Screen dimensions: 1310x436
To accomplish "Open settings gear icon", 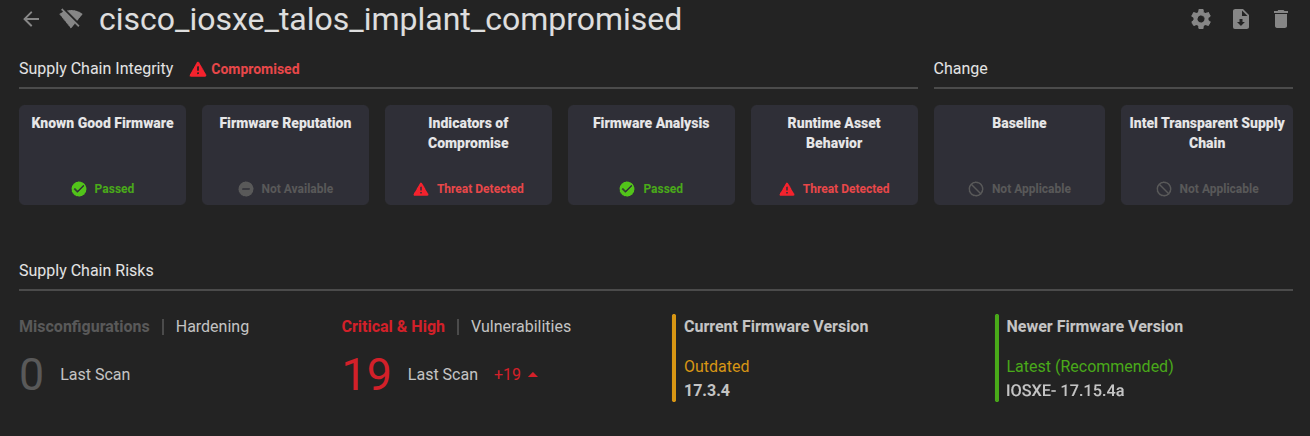I will pyautogui.click(x=1201, y=19).
